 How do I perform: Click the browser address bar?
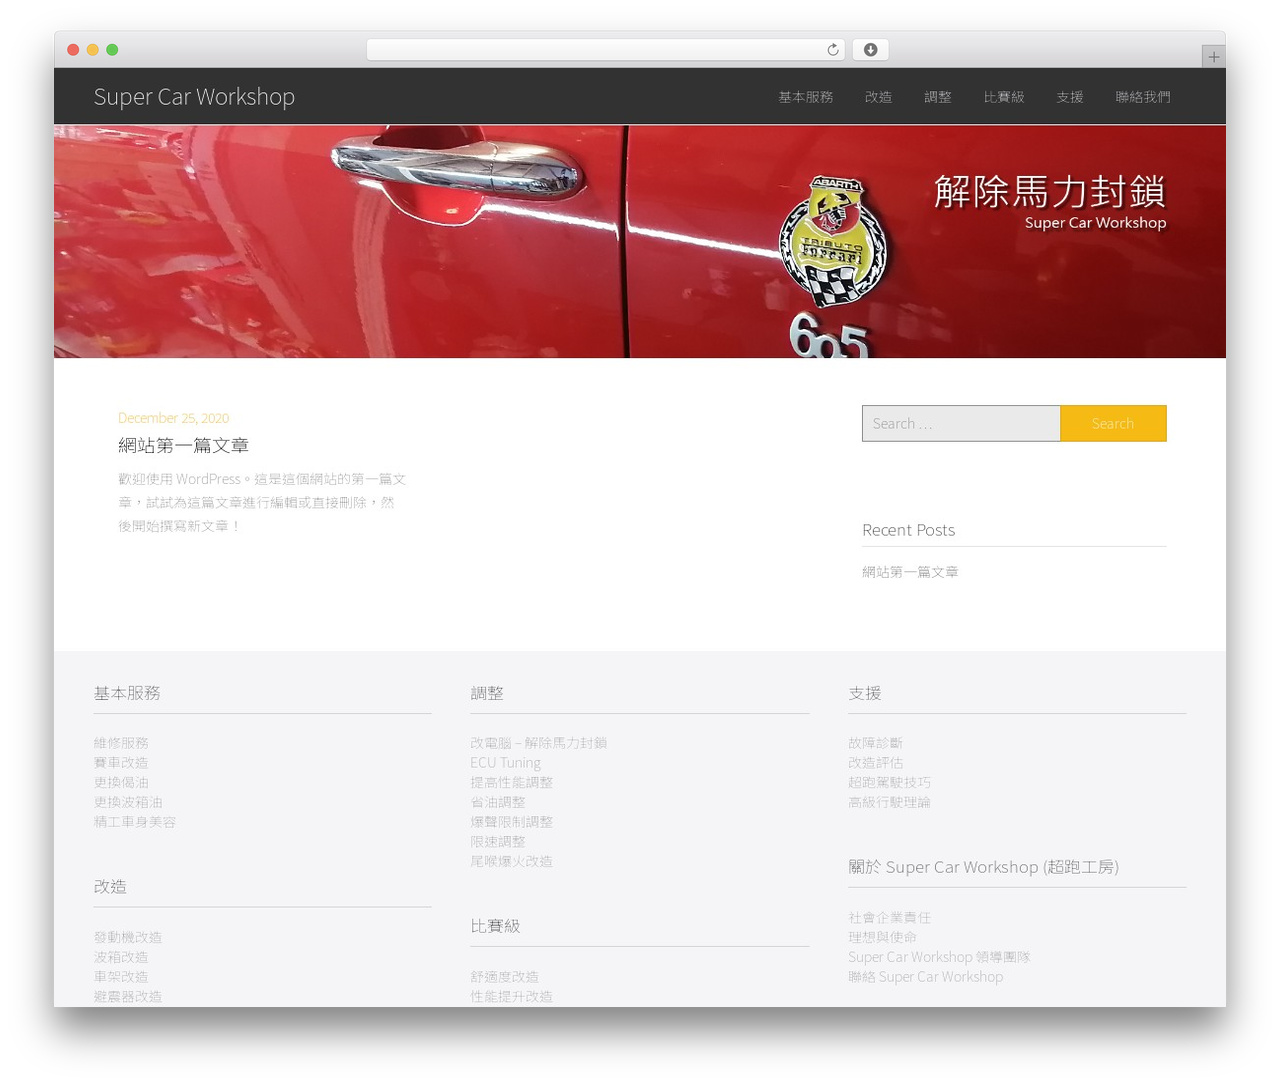tap(605, 50)
